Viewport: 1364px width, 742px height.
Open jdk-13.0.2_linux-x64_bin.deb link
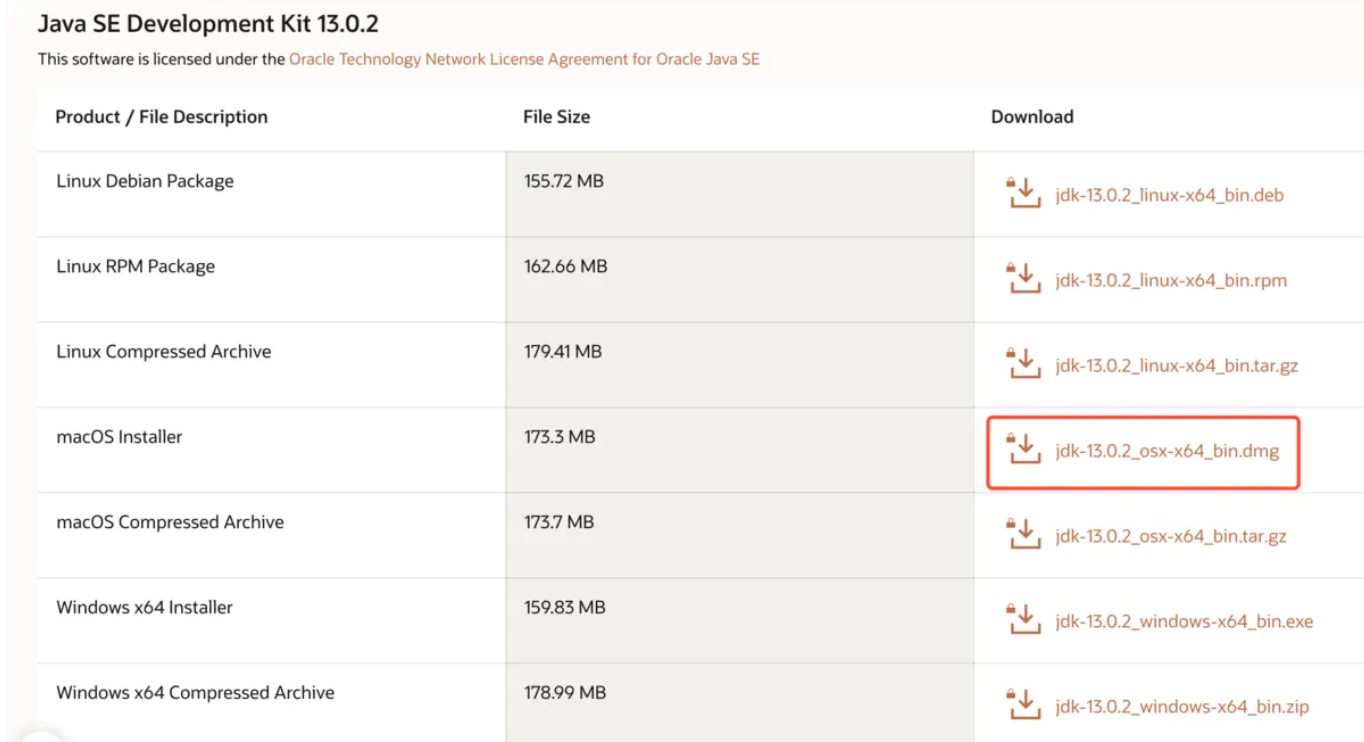tap(1169, 195)
